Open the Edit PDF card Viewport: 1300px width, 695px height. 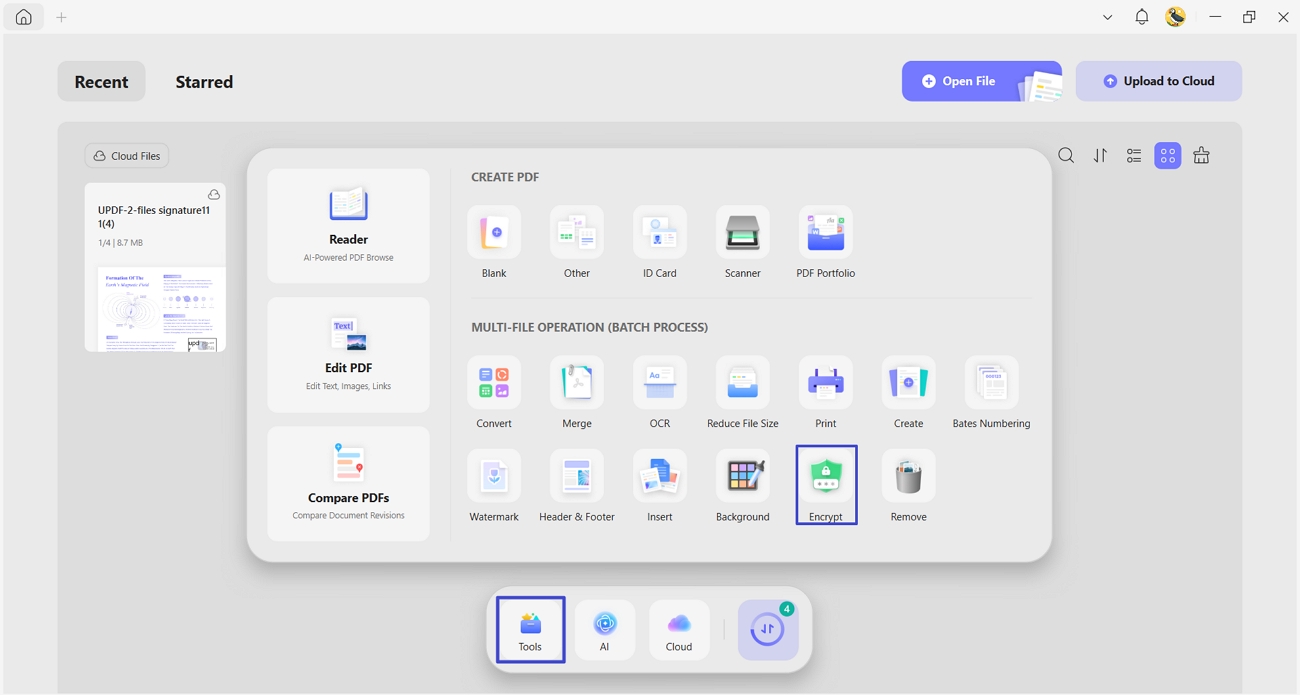pyautogui.click(x=349, y=355)
